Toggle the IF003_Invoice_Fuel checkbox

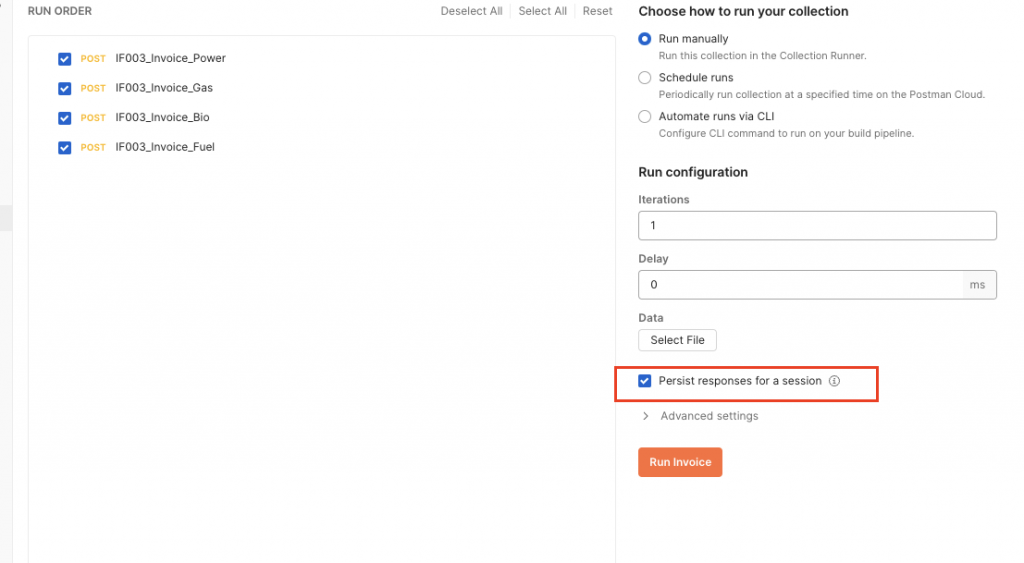coord(65,148)
